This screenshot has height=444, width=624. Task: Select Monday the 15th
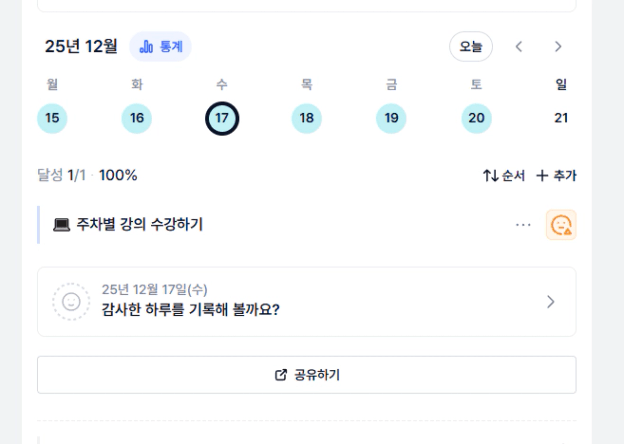(52, 118)
